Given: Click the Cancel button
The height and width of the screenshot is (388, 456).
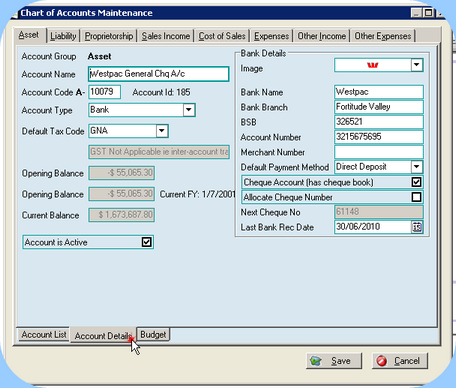Looking at the screenshot, I should (400, 361).
